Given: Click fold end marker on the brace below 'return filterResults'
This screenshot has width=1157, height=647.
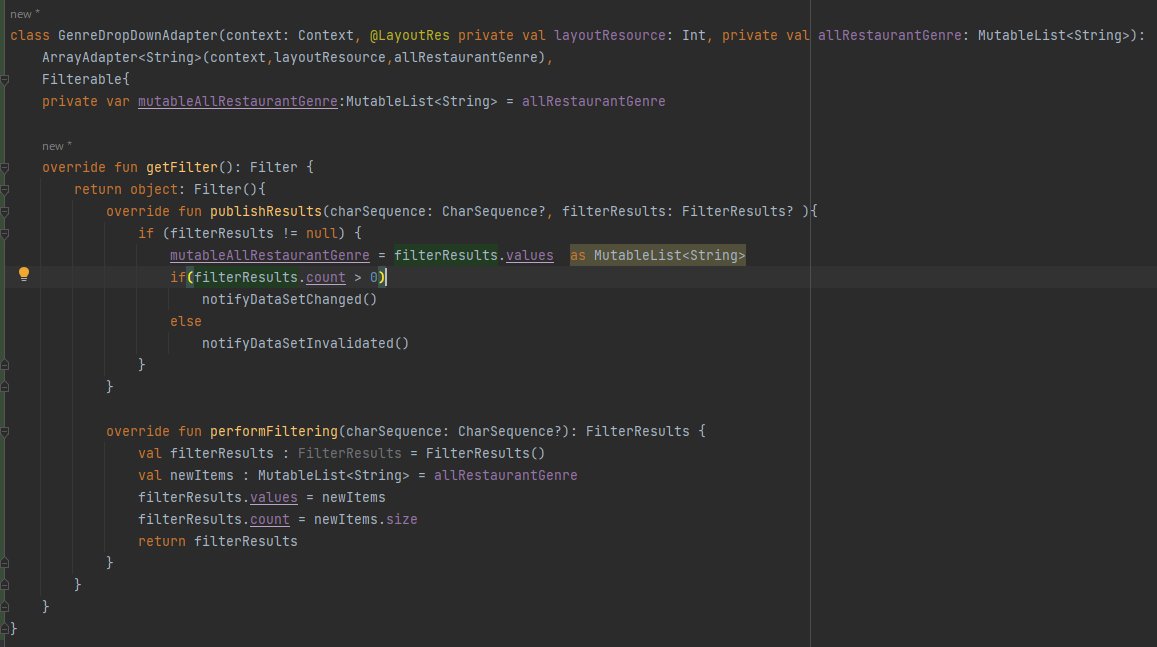Looking at the screenshot, I should coord(4,563).
